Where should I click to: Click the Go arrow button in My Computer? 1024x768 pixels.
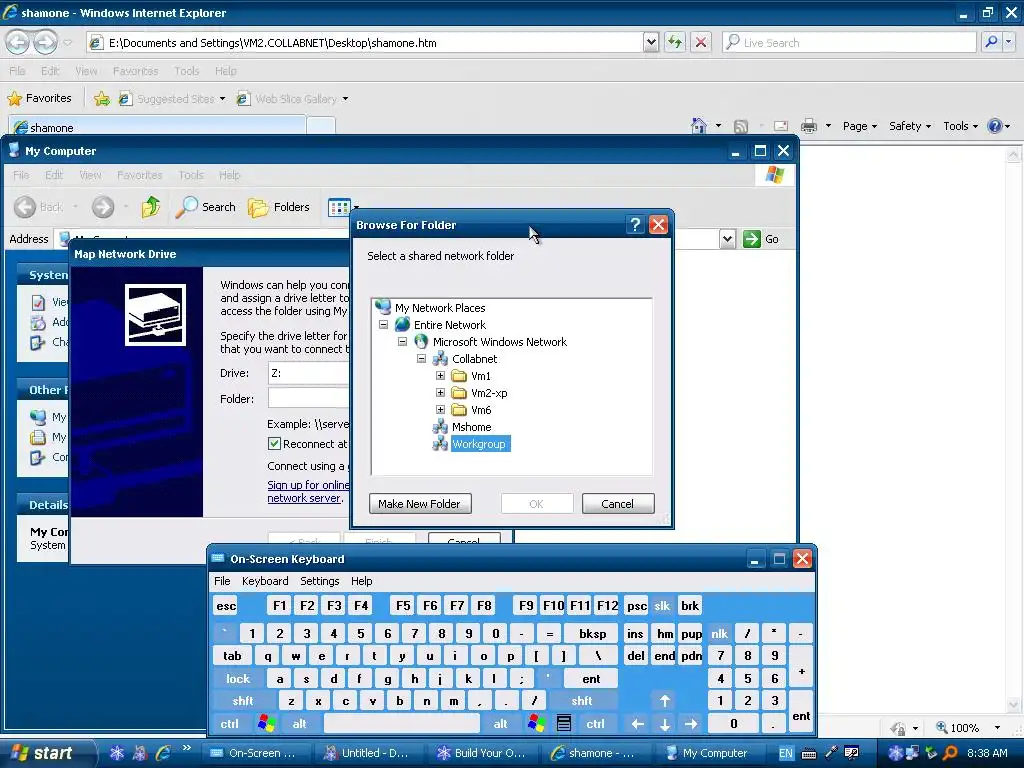[752, 239]
